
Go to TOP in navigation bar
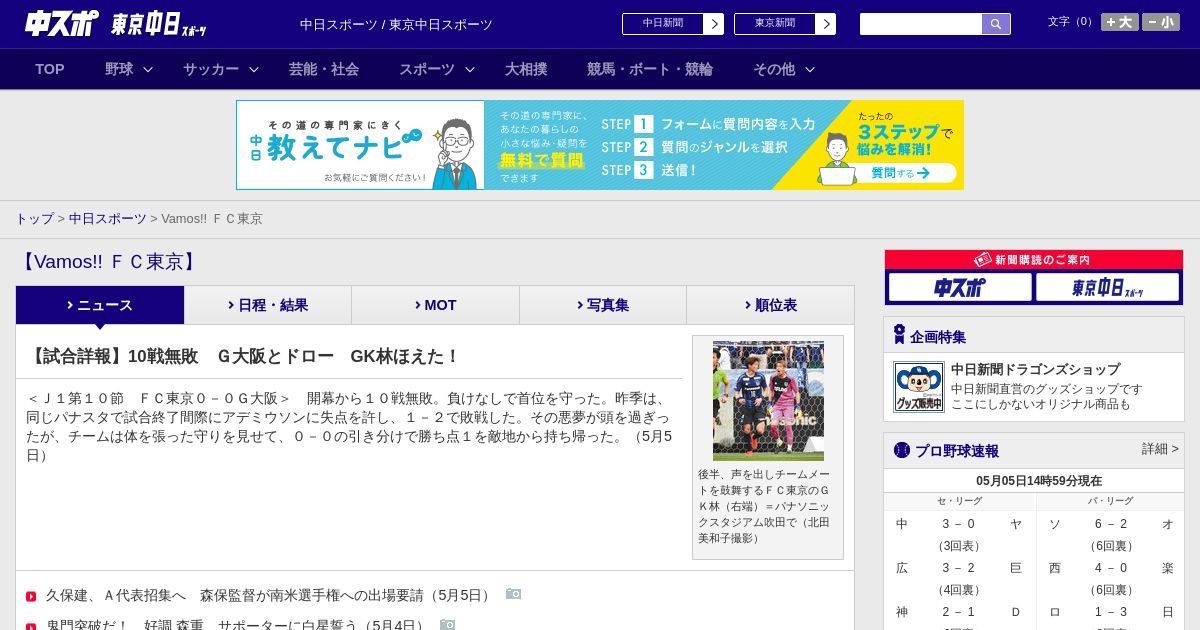[50, 69]
